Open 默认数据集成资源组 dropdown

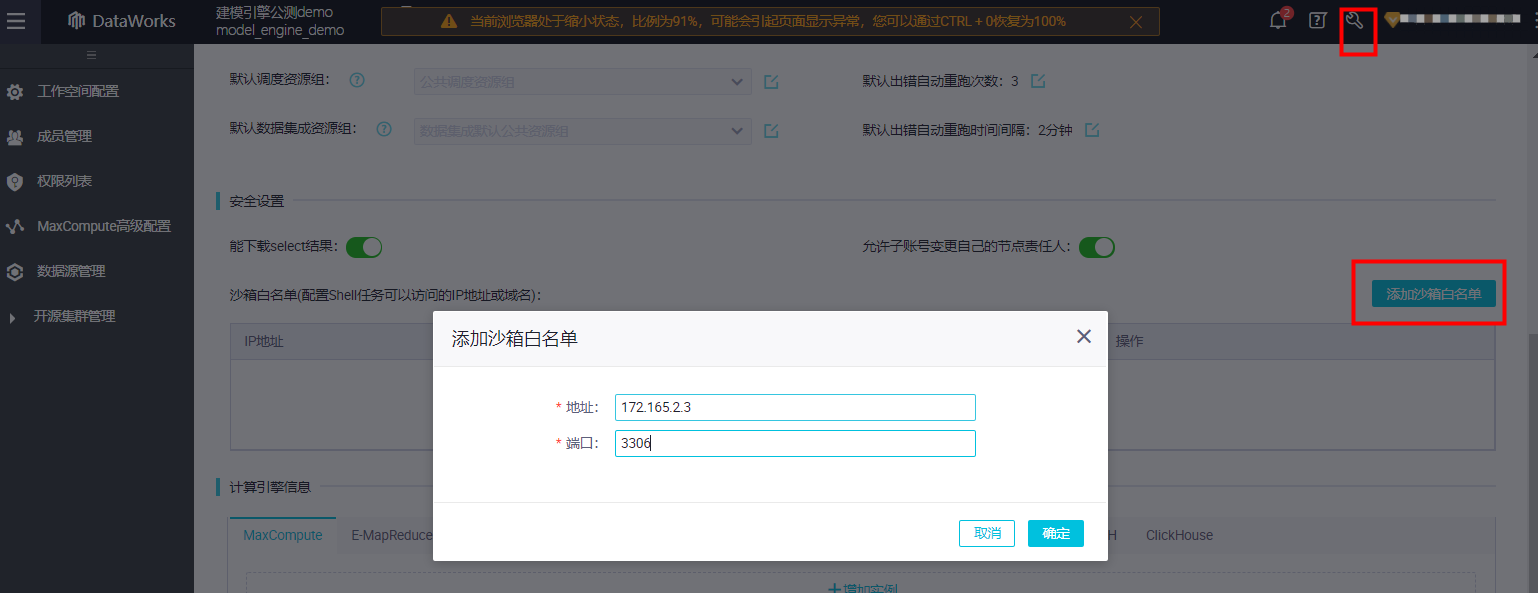583,131
